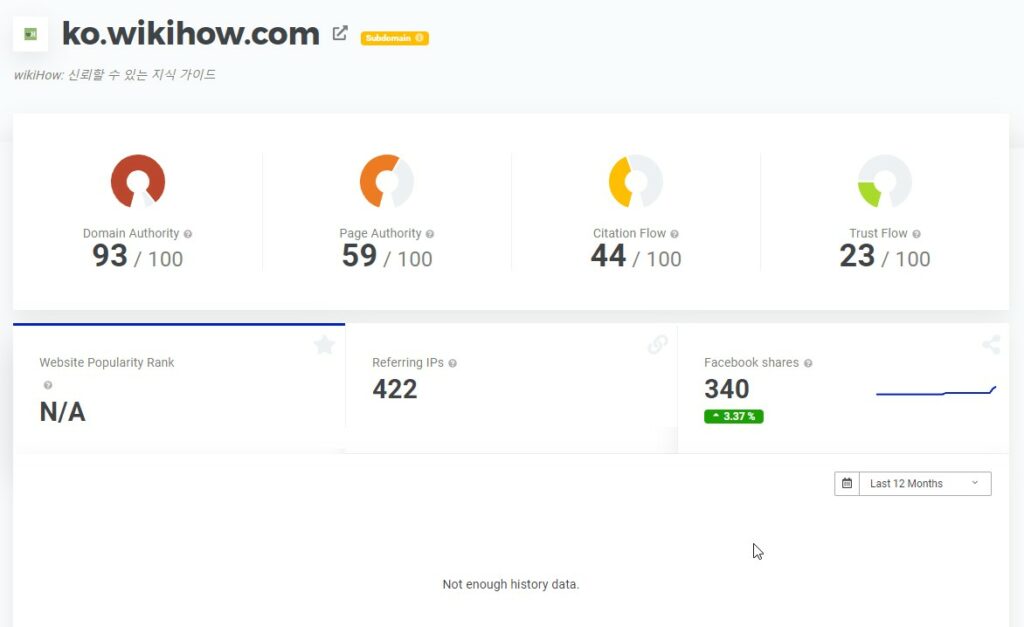Screen dimensions: 1024x627
Task: Click the Domain Authority gauge chart
Action: 138,182
